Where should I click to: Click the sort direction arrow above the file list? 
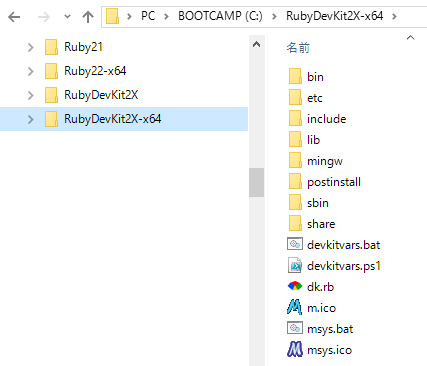coord(411,38)
